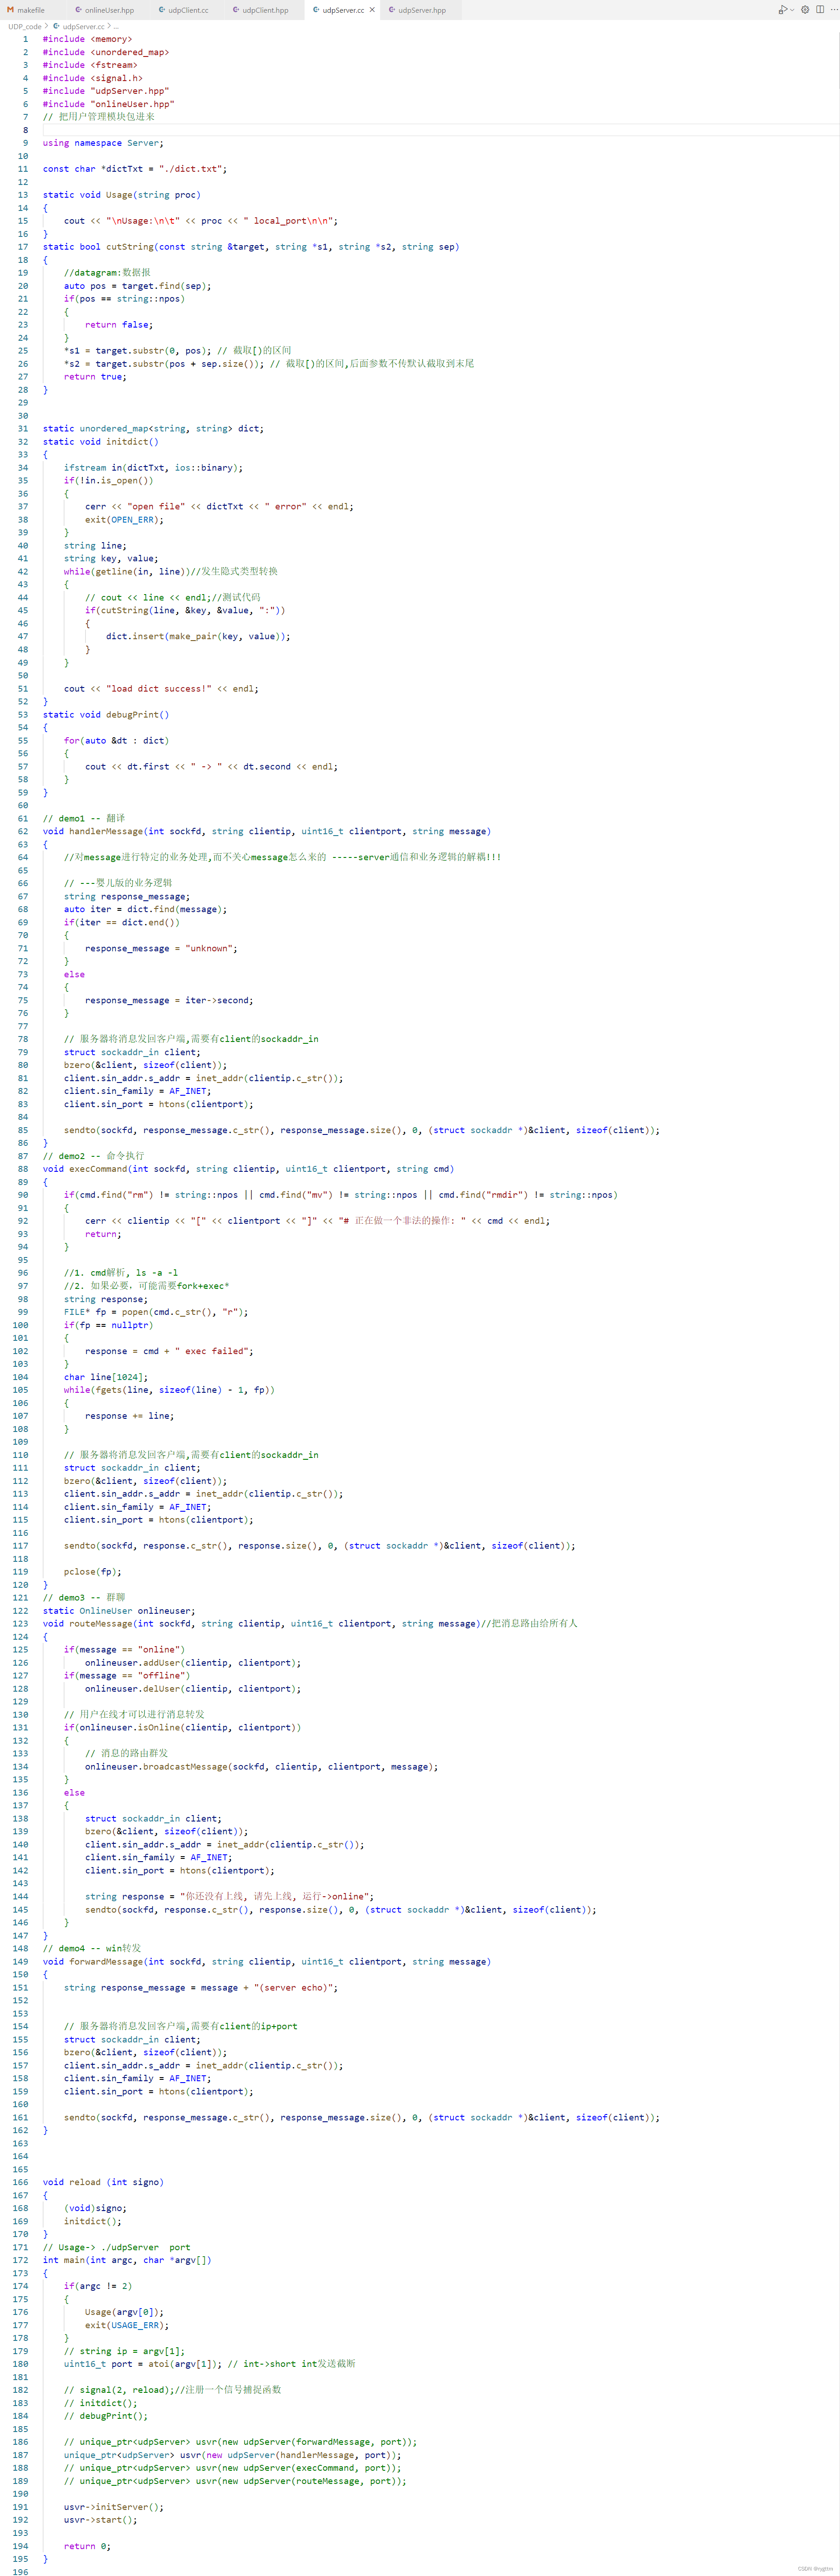840x2576 pixels.
Task: Click 'dict.insert(make_pair(key, value));' line
Action: click(x=198, y=636)
